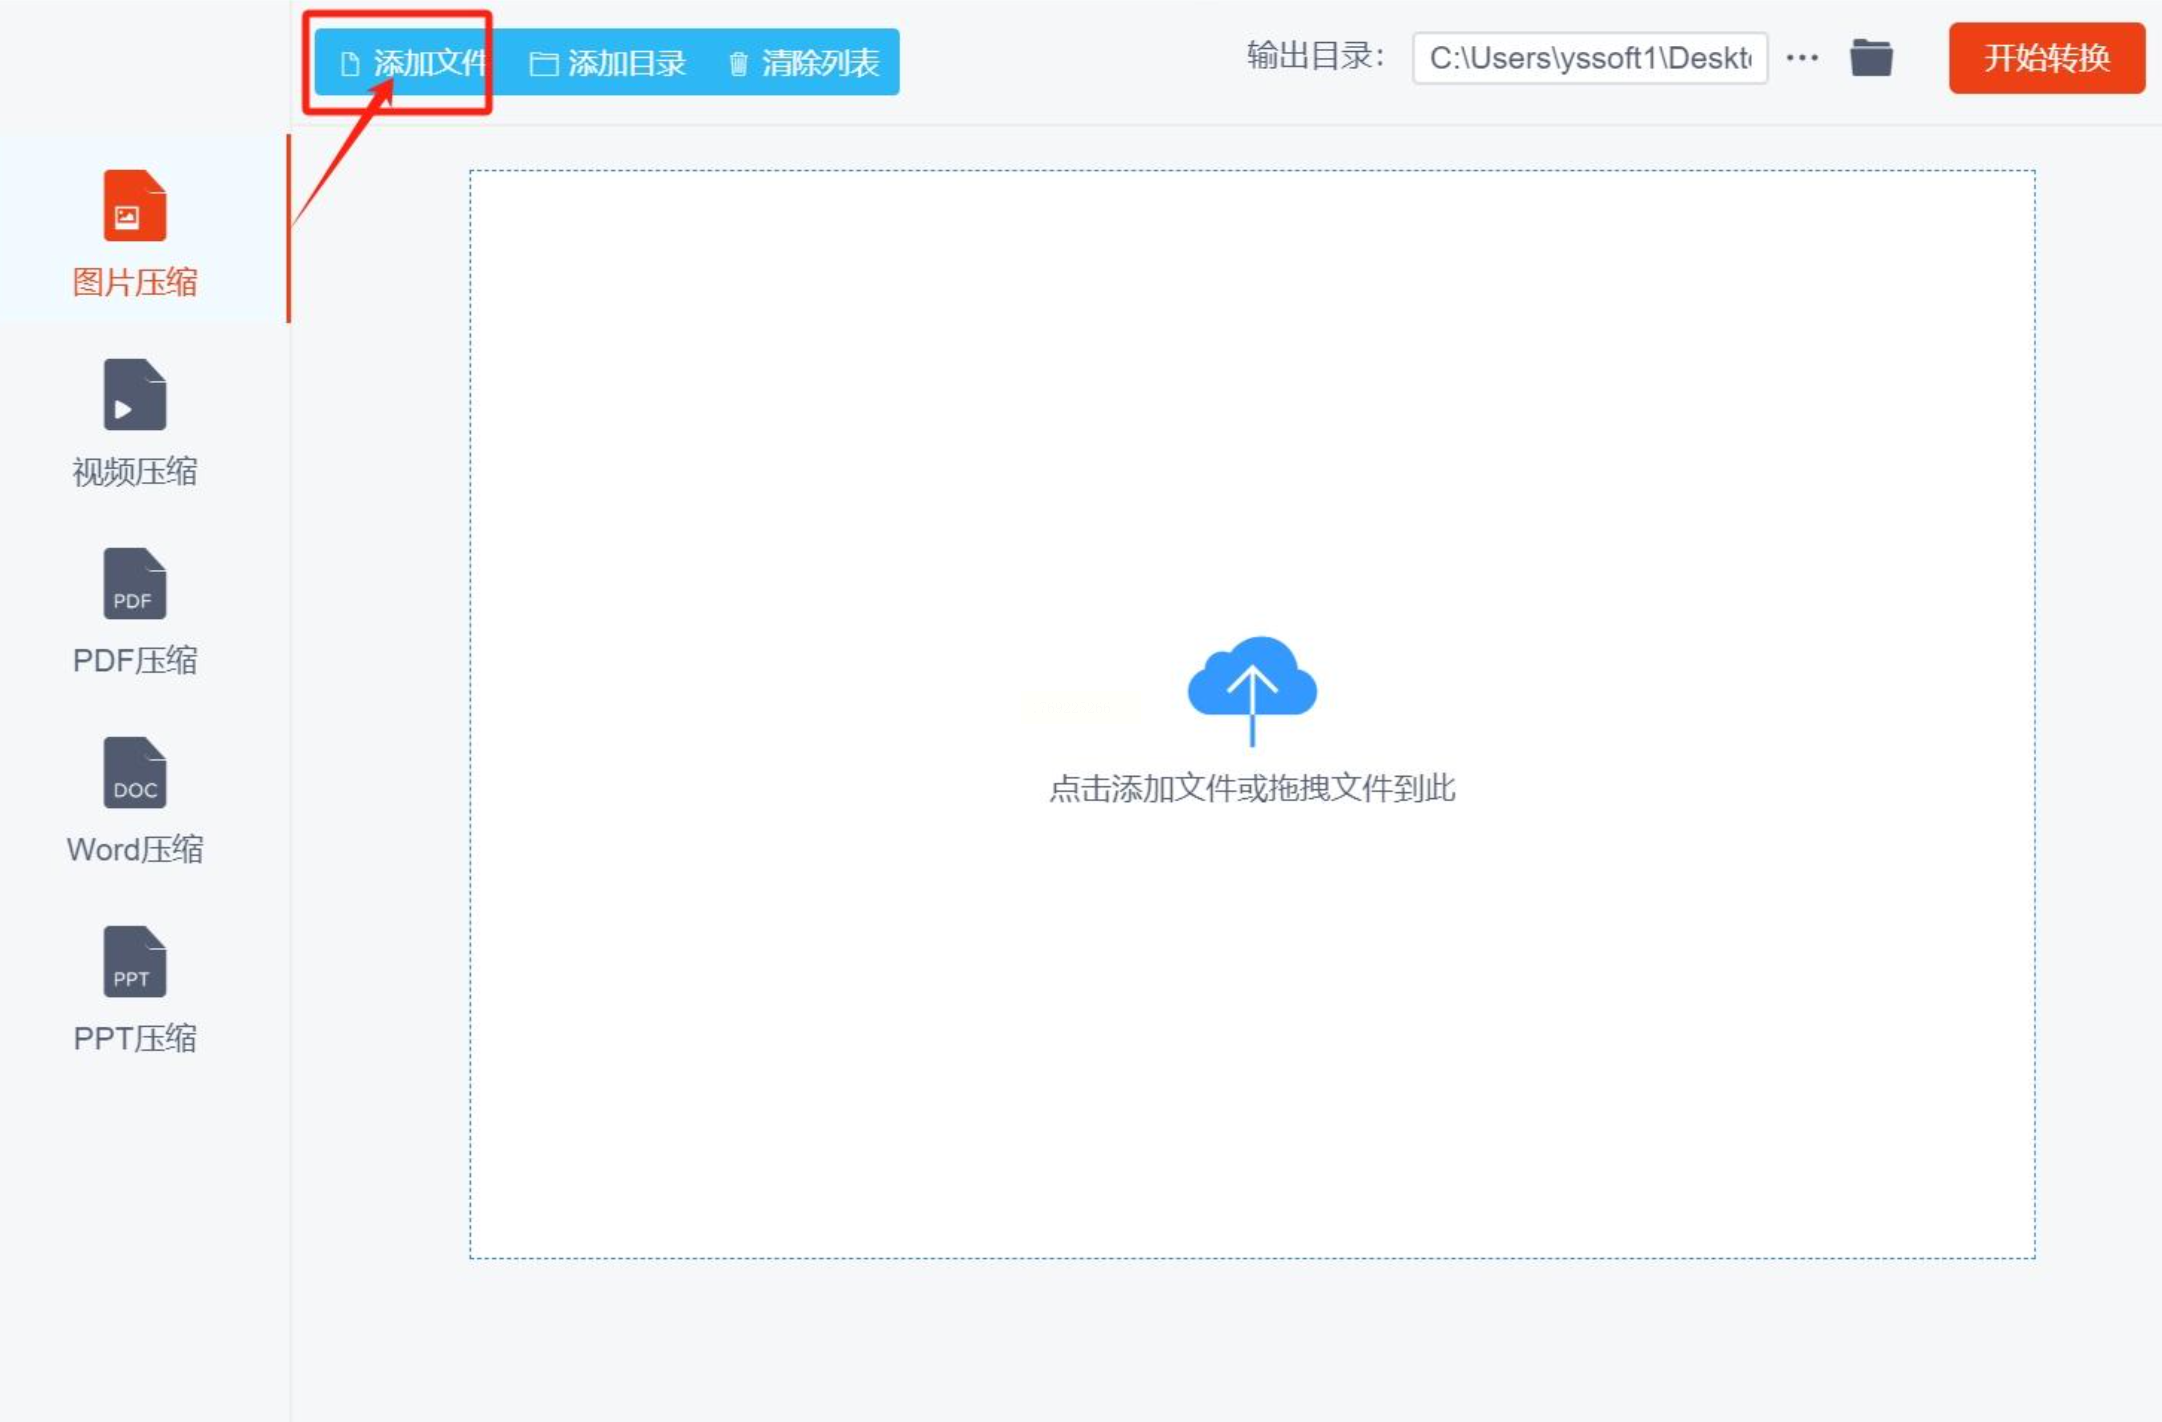Click the trash icon in 清除列表
2162x1422 pixels.
(738, 64)
